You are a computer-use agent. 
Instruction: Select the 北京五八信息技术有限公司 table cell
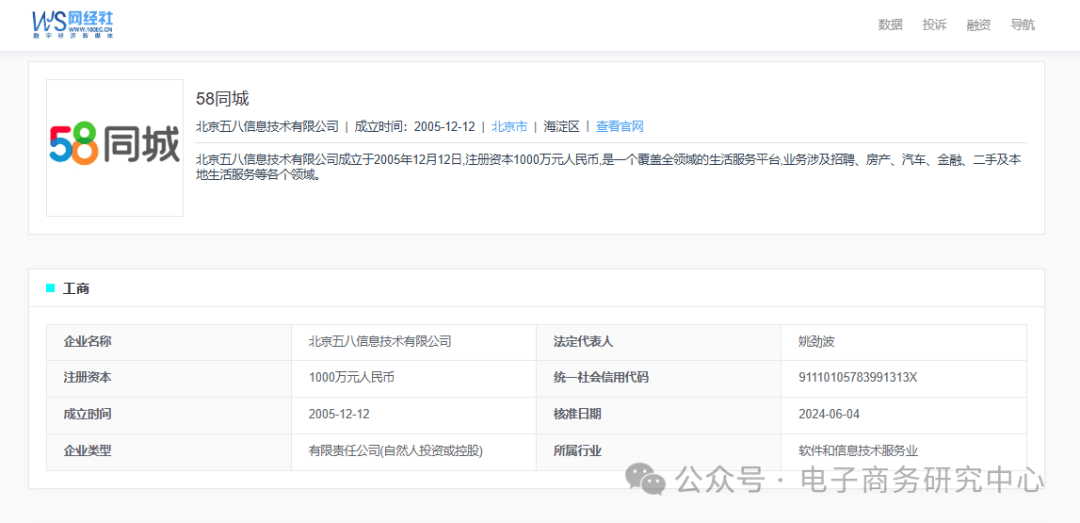pos(414,342)
